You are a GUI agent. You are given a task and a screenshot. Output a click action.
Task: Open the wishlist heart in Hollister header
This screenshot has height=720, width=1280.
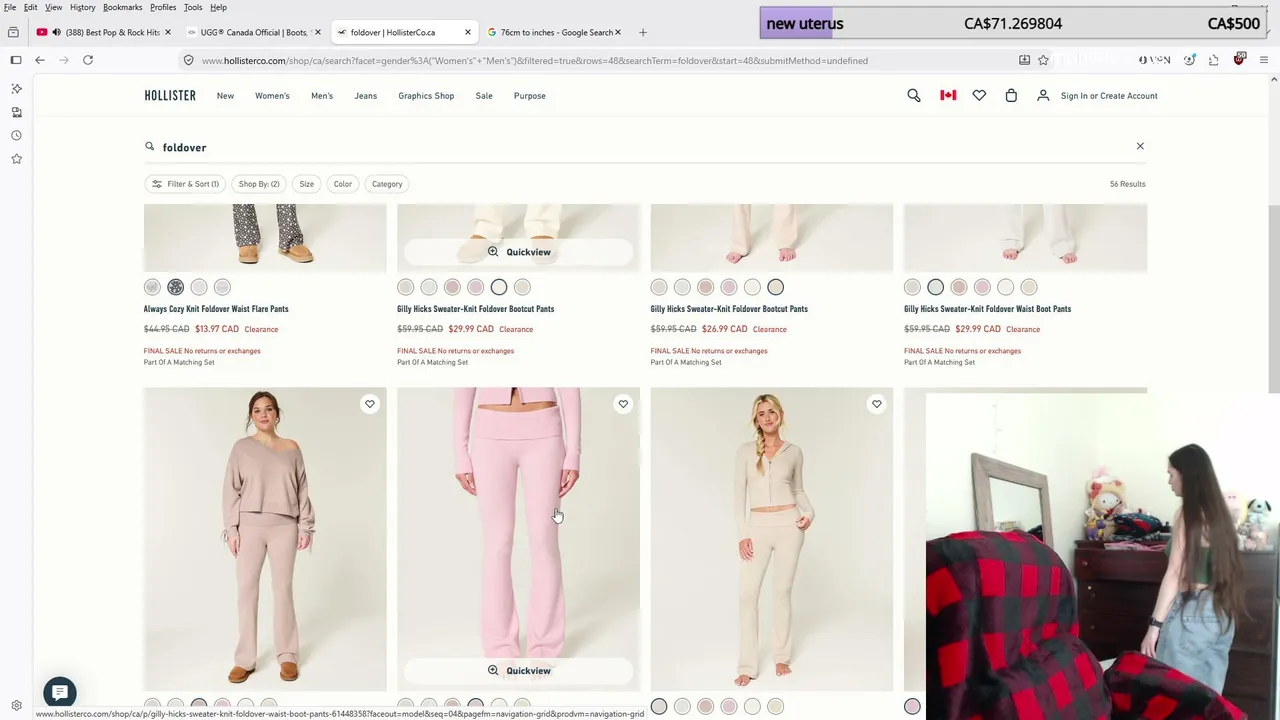coord(979,96)
